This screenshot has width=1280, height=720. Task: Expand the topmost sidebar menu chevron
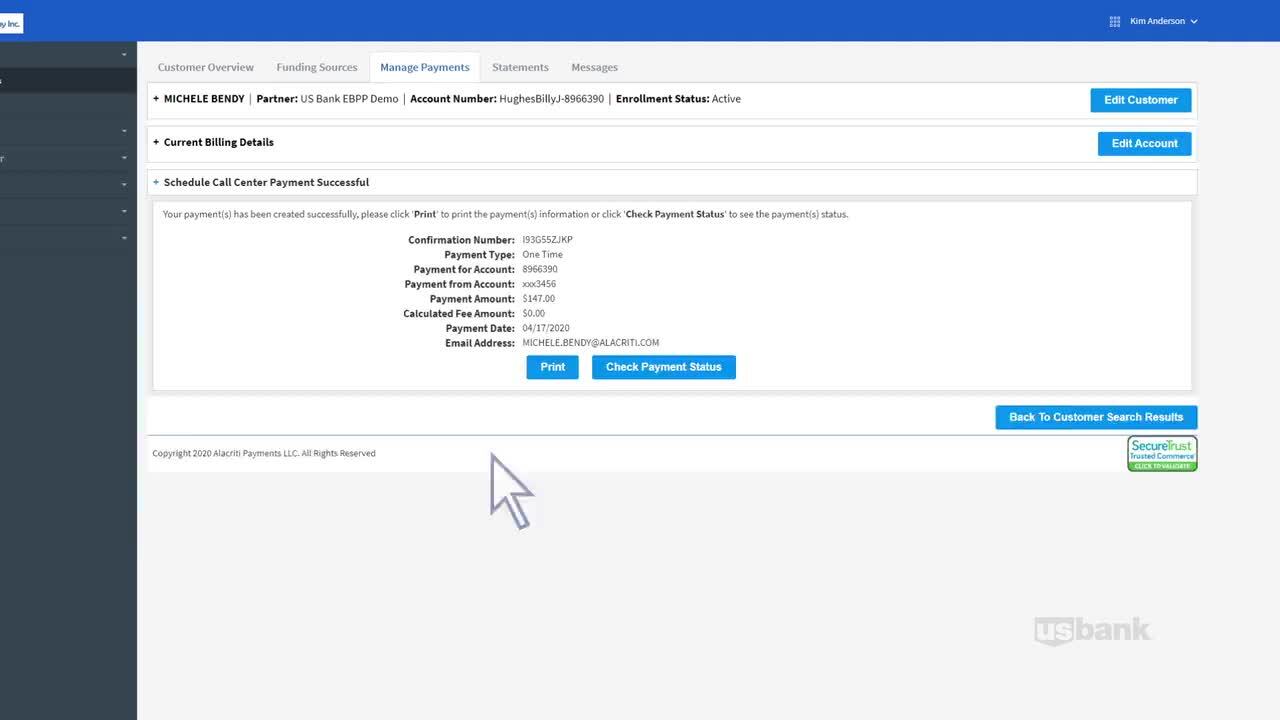click(x=124, y=54)
